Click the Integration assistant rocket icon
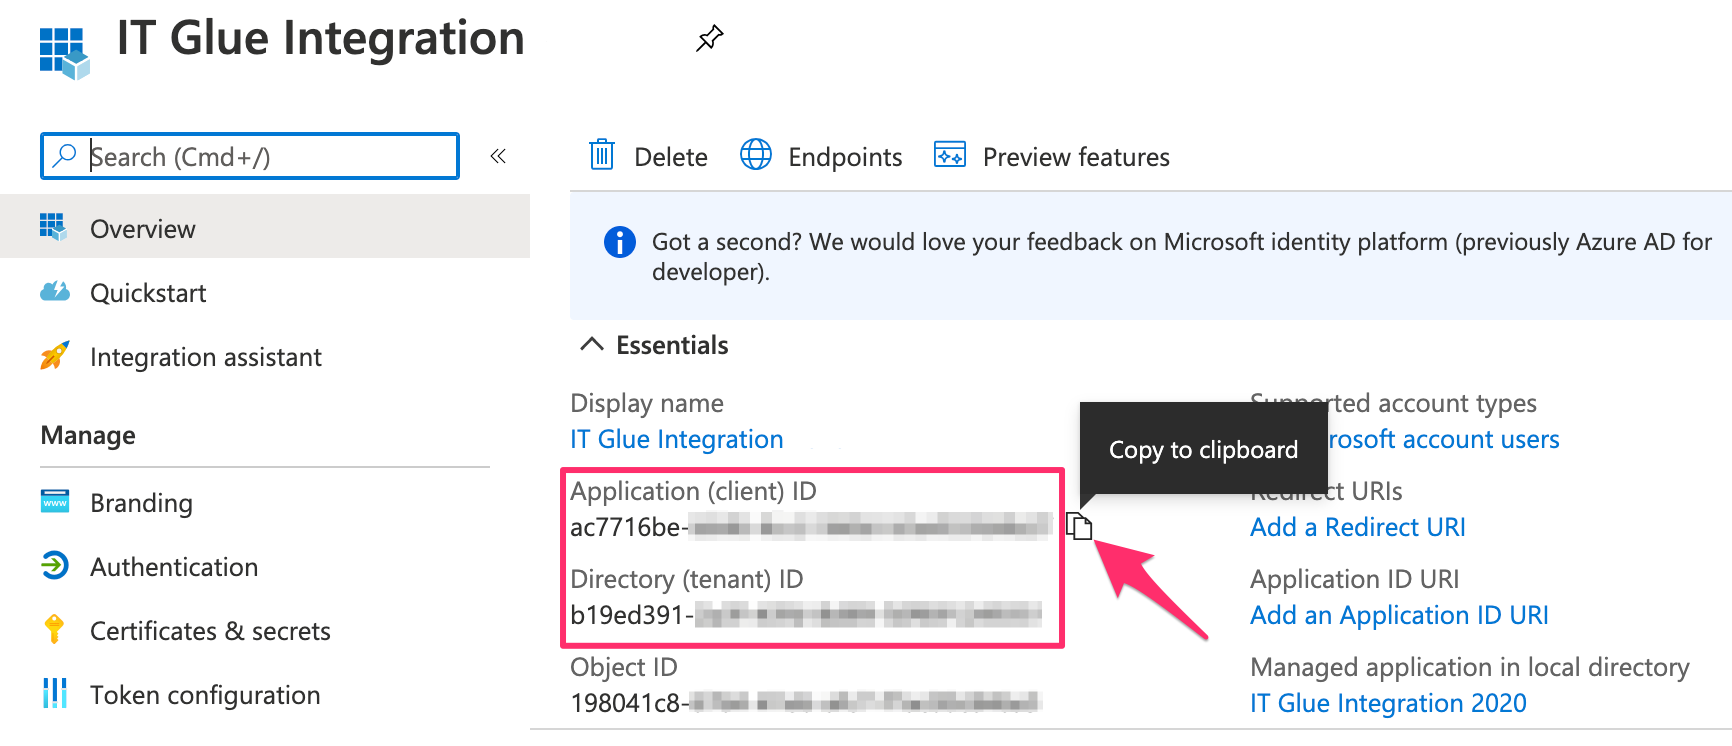Screen dimensions: 1732x746 tap(55, 356)
